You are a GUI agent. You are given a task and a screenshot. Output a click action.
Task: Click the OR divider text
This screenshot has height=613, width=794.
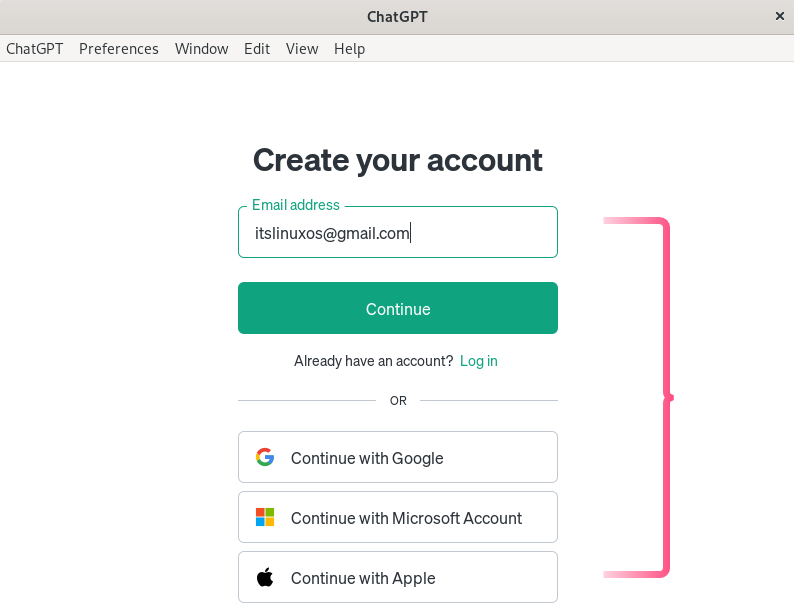(x=398, y=401)
